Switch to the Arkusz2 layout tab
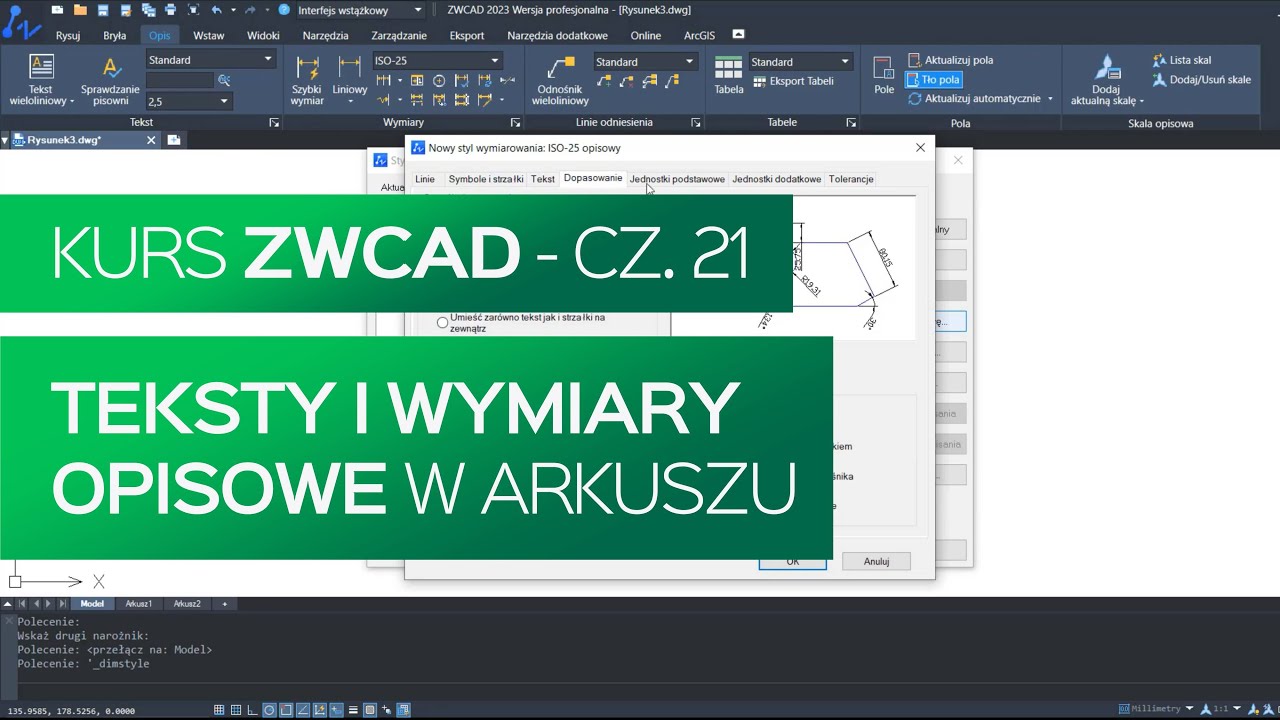This screenshot has height=720, width=1280. (187, 604)
